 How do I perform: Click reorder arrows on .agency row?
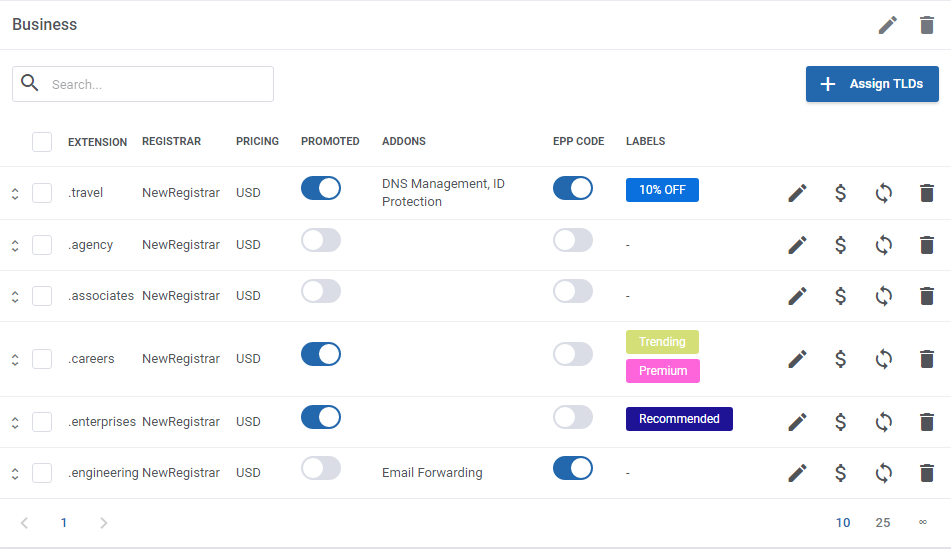[15, 246]
